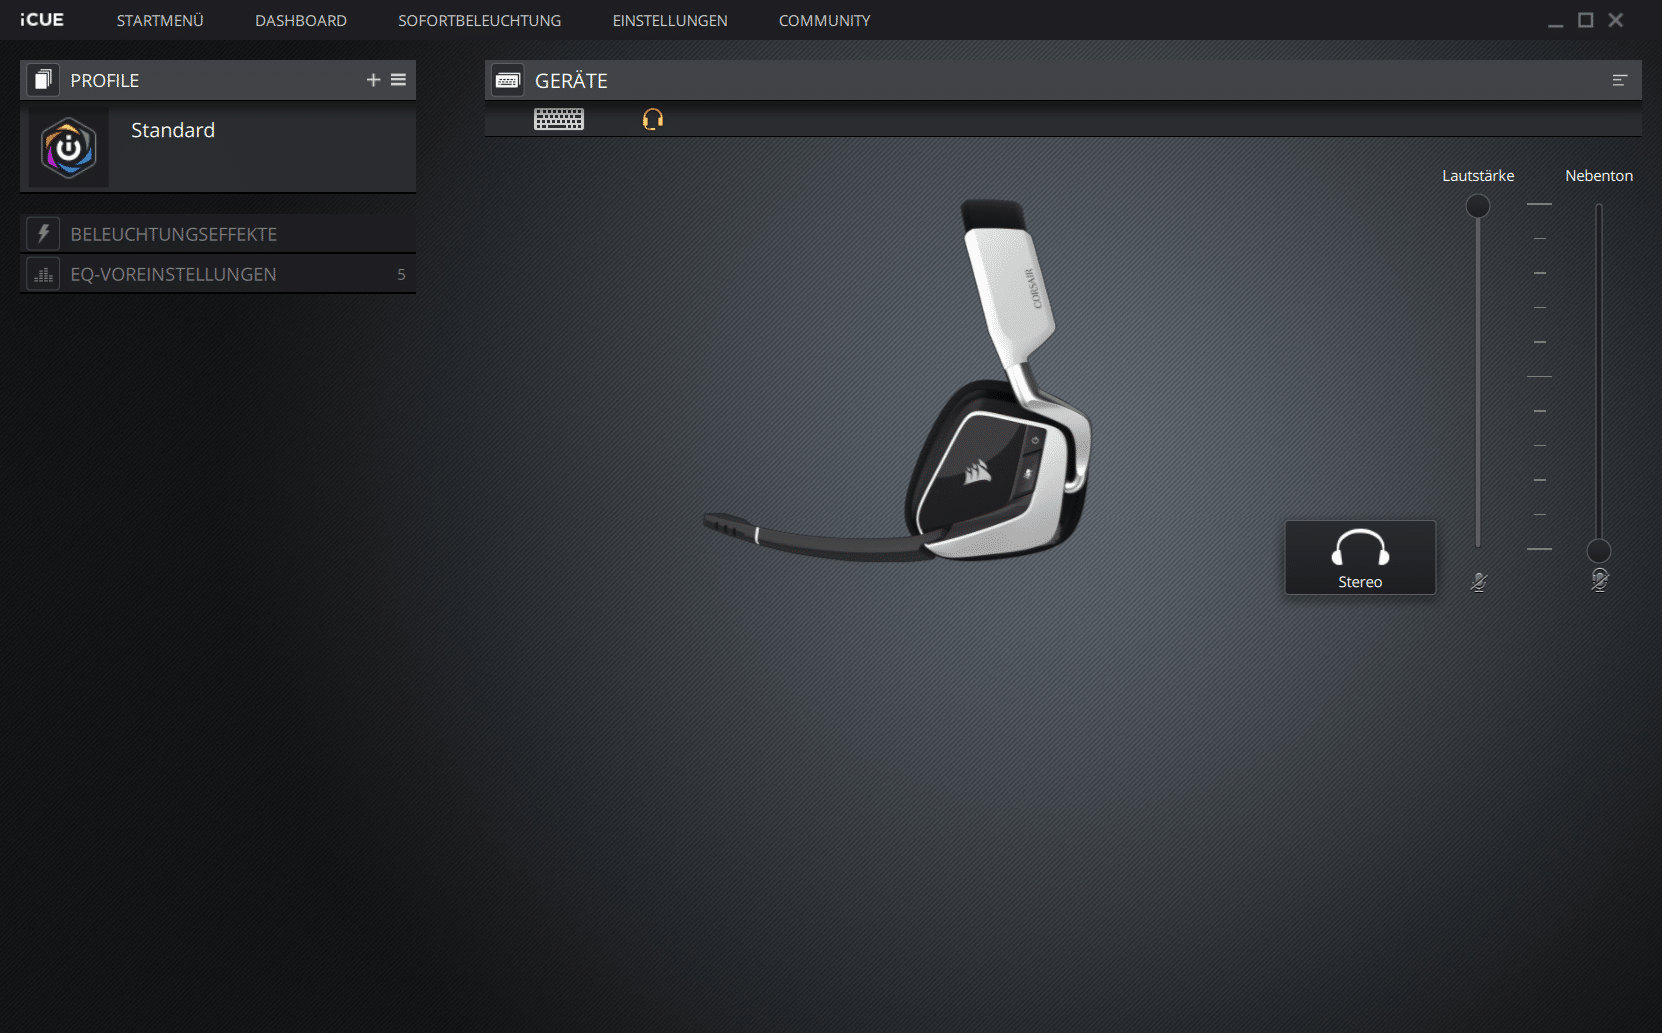Switch Stereo audio mode button
The height and width of the screenshot is (1033, 1662).
coord(1360,558)
